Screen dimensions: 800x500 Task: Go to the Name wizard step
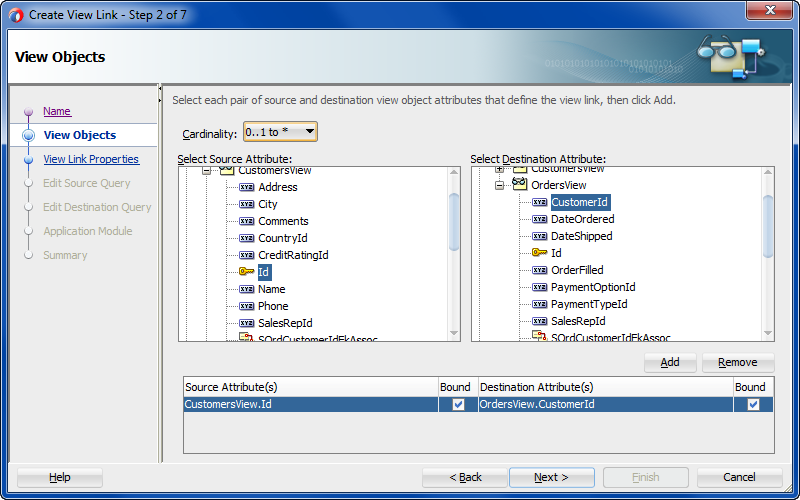click(x=57, y=111)
